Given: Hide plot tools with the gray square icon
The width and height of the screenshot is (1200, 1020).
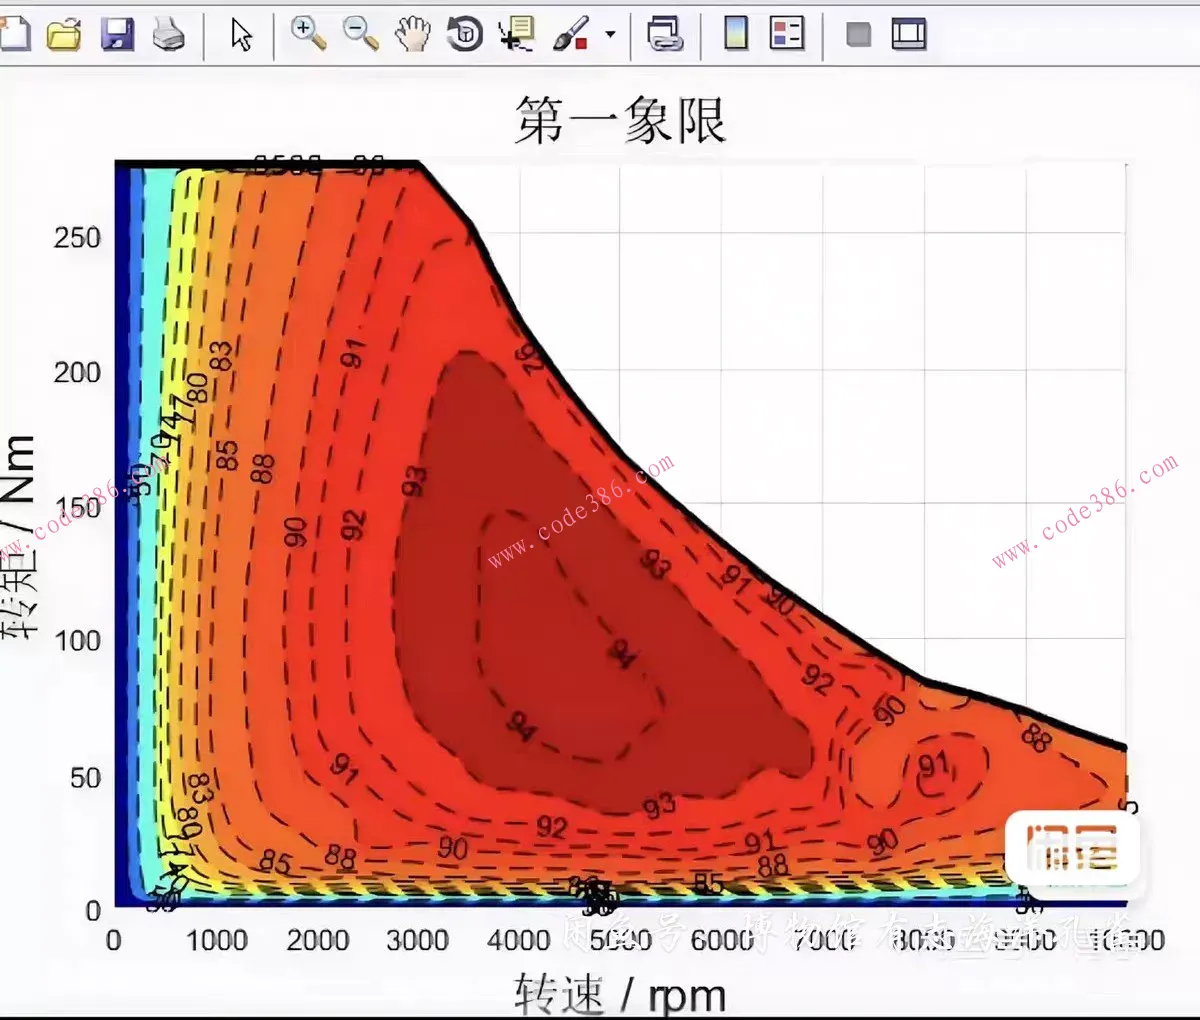Looking at the screenshot, I should [x=858, y=35].
